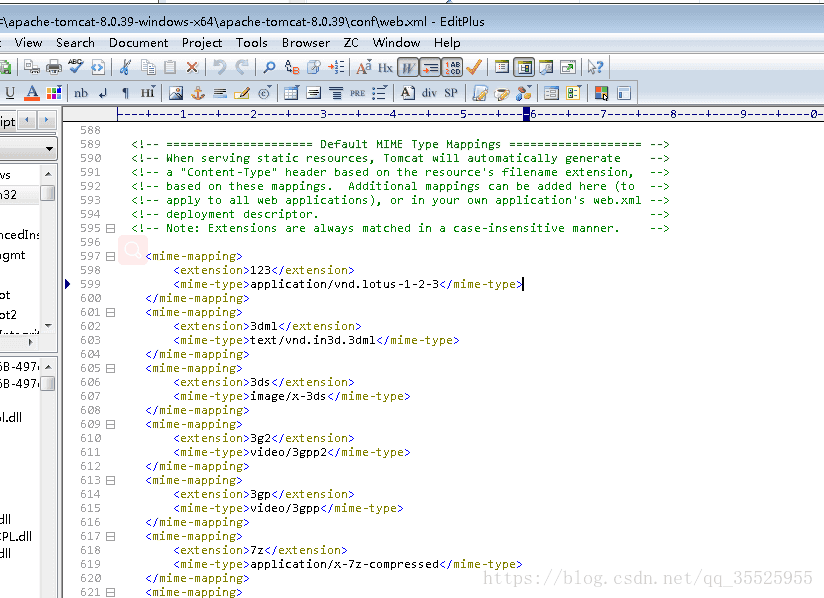Viewport: 824px width, 598px height.
Task: Open the Window menu
Action: [396, 43]
